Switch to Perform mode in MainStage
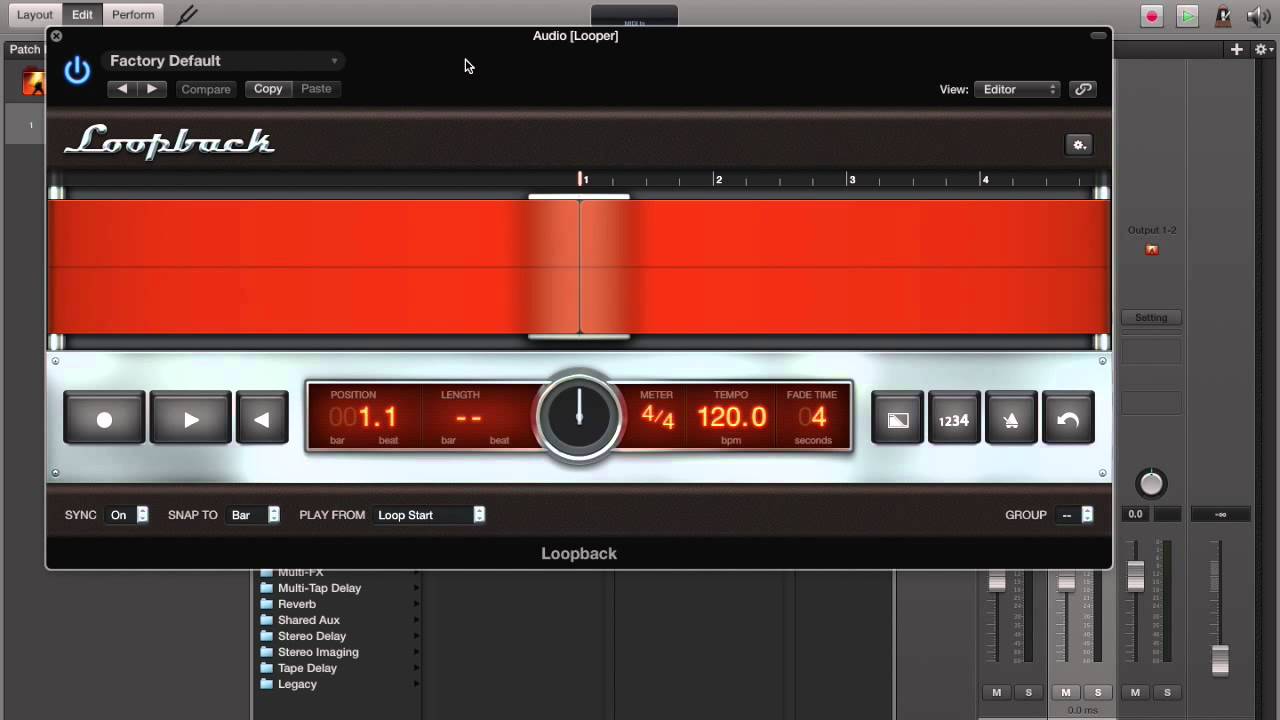Viewport: 1280px width, 720px height. 133,15
